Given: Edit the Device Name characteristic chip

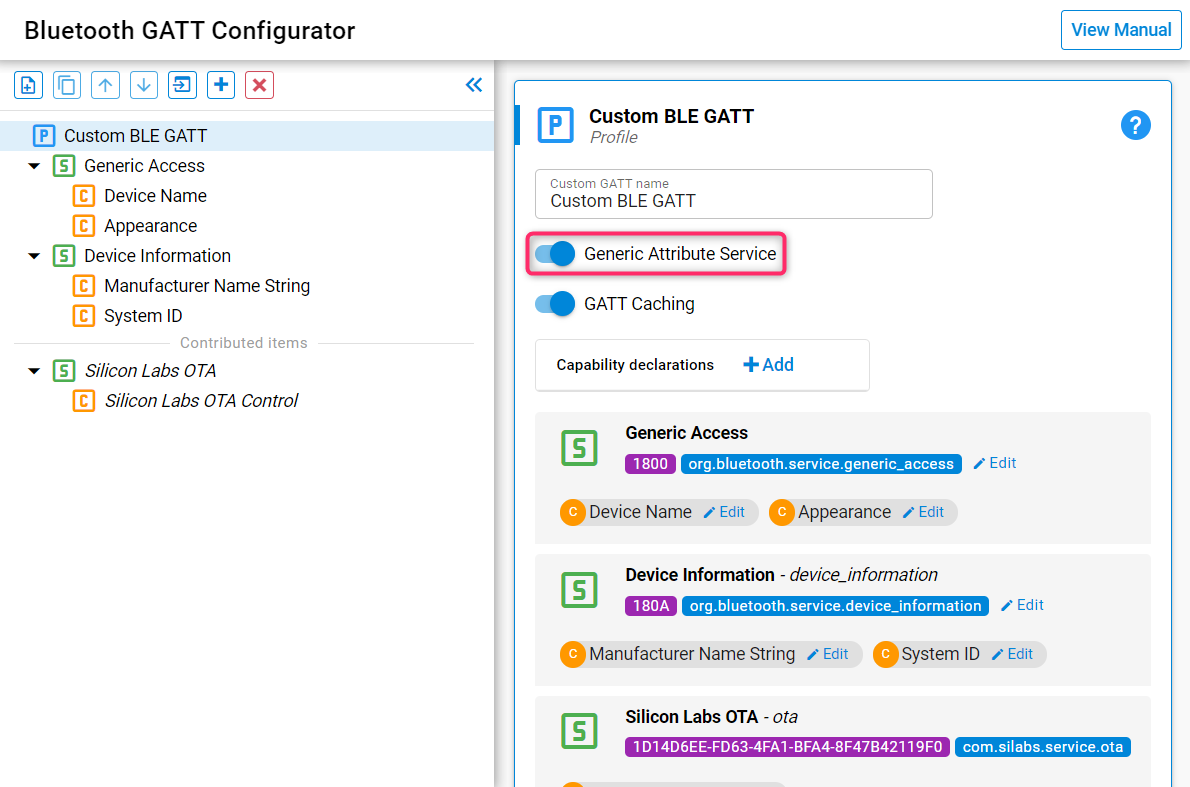Looking at the screenshot, I should (724, 512).
